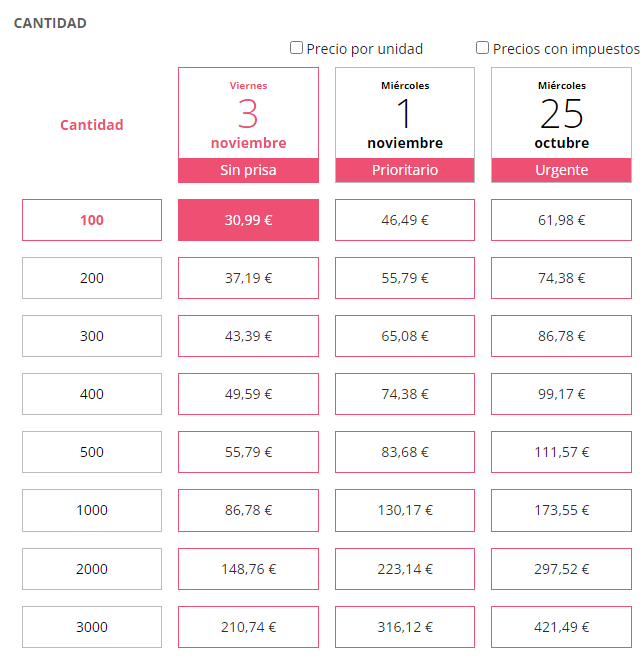Select the 316,12 € price
Image resolution: width=640 pixels, height=658 pixels.
coord(405,627)
